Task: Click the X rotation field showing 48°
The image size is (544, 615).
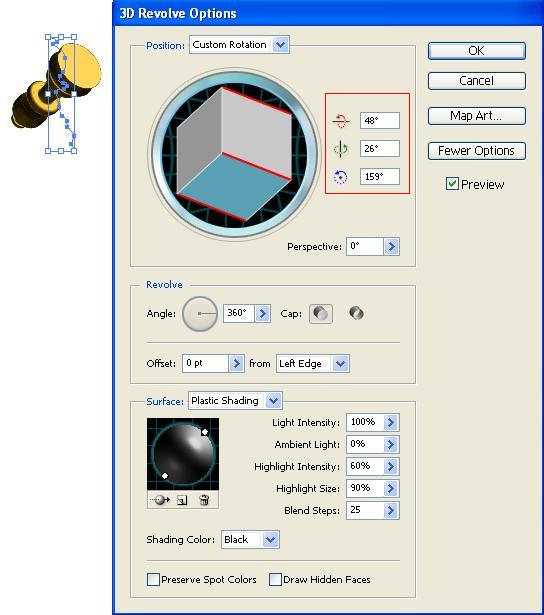Action: tap(380, 120)
